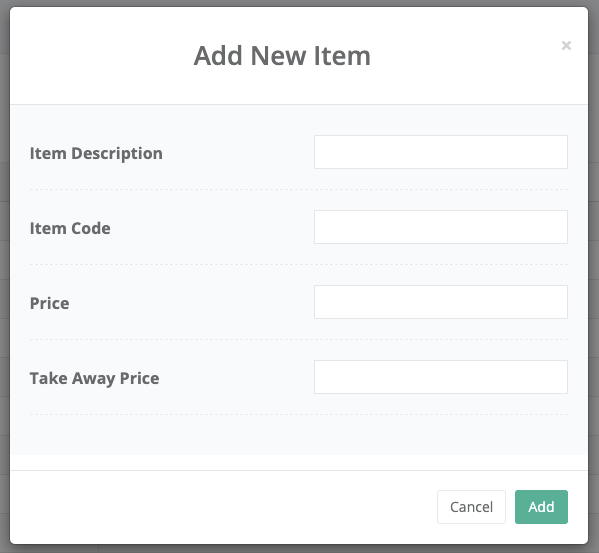Click the Take Away Price label
Viewport: 599px width, 553px height.
[95, 378]
